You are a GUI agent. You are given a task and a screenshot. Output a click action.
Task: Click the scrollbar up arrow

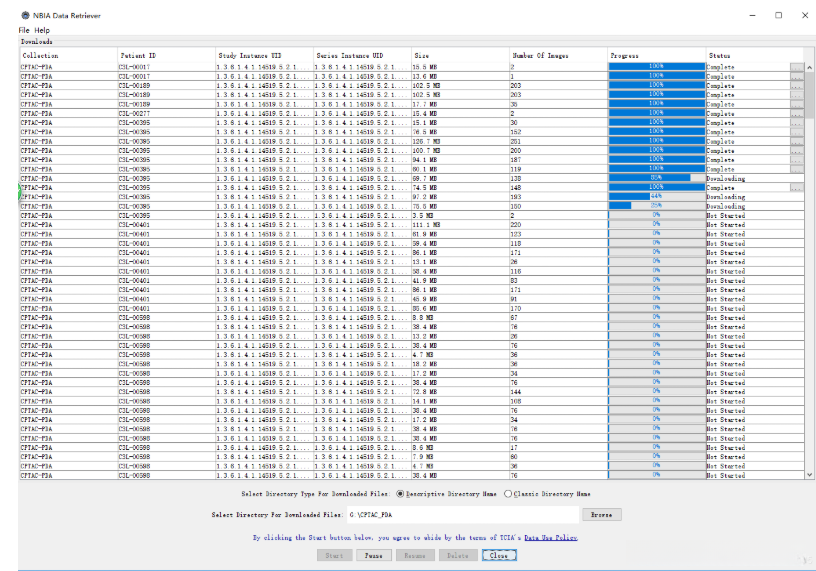coord(809,68)
